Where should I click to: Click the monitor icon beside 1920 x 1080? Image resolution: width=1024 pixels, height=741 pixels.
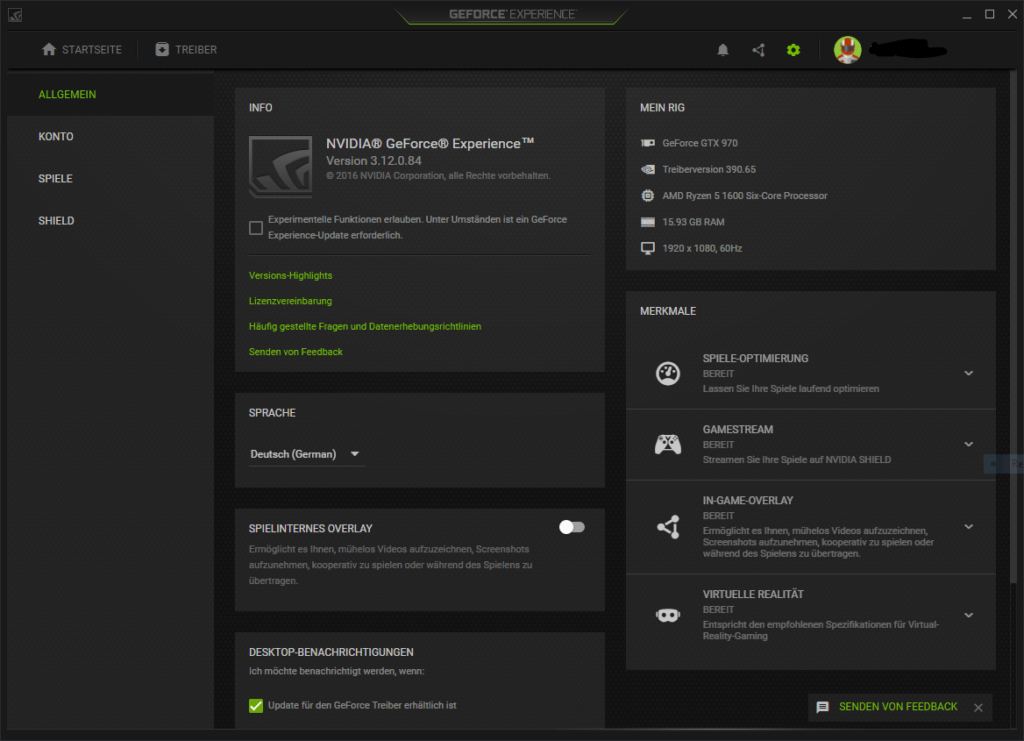click(647, 248)
